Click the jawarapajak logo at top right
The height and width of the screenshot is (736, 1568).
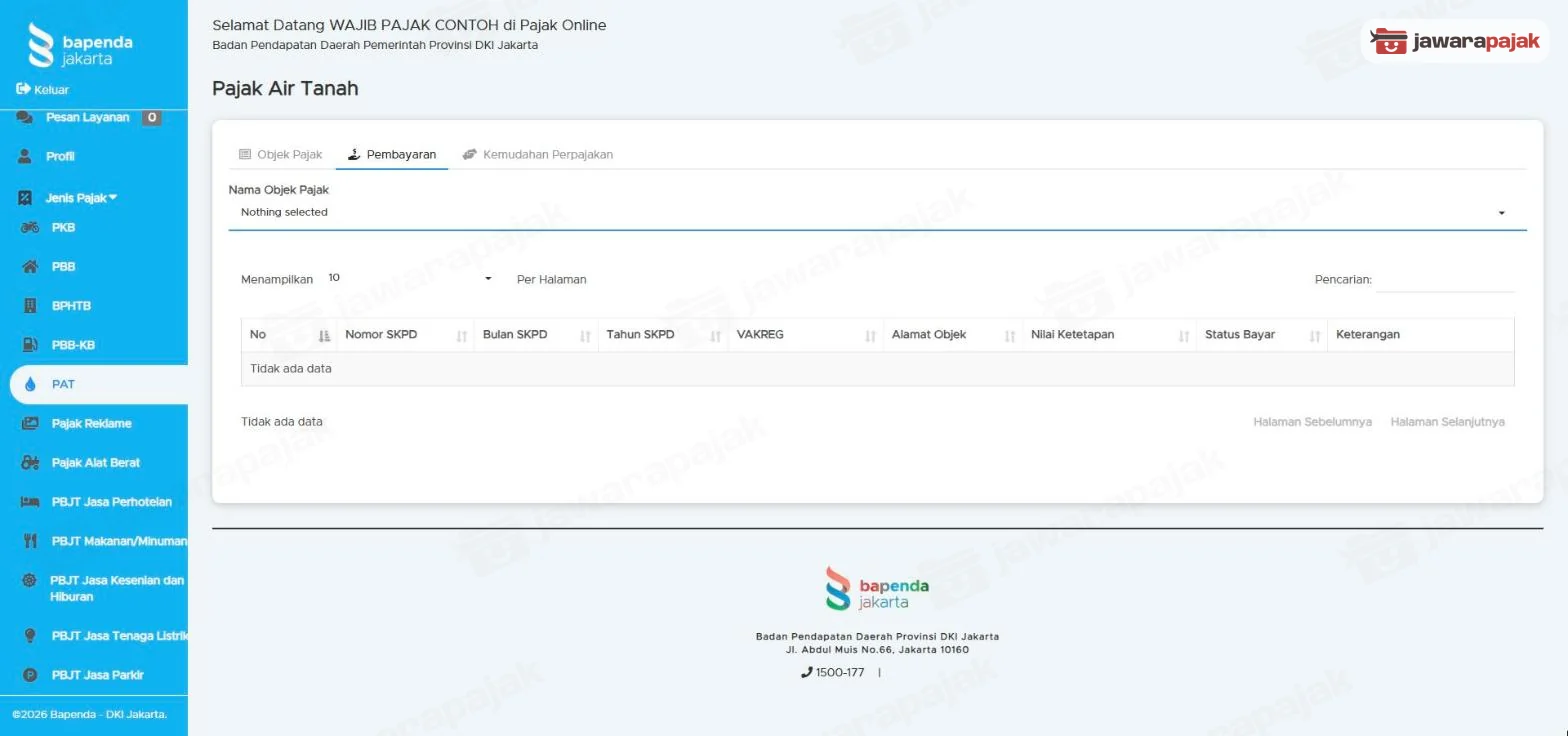tap(1455, 42)
